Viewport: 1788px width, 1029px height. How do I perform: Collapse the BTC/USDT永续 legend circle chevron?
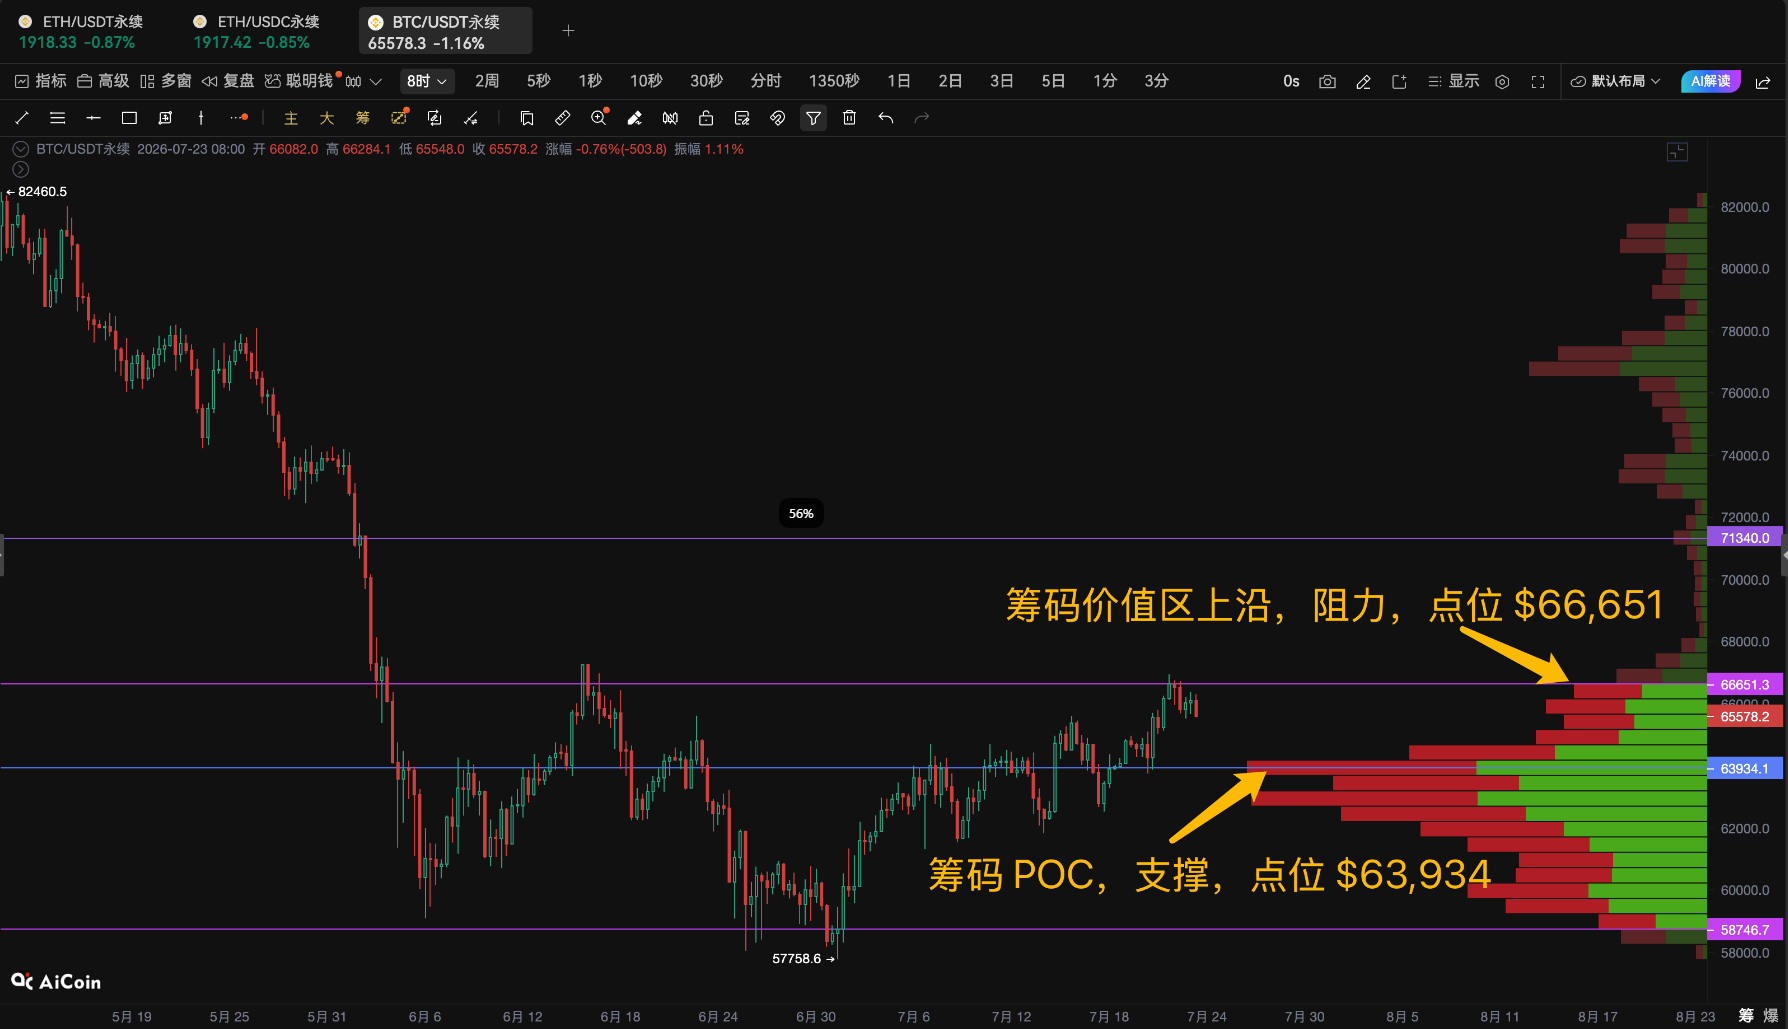pos(20,149)
